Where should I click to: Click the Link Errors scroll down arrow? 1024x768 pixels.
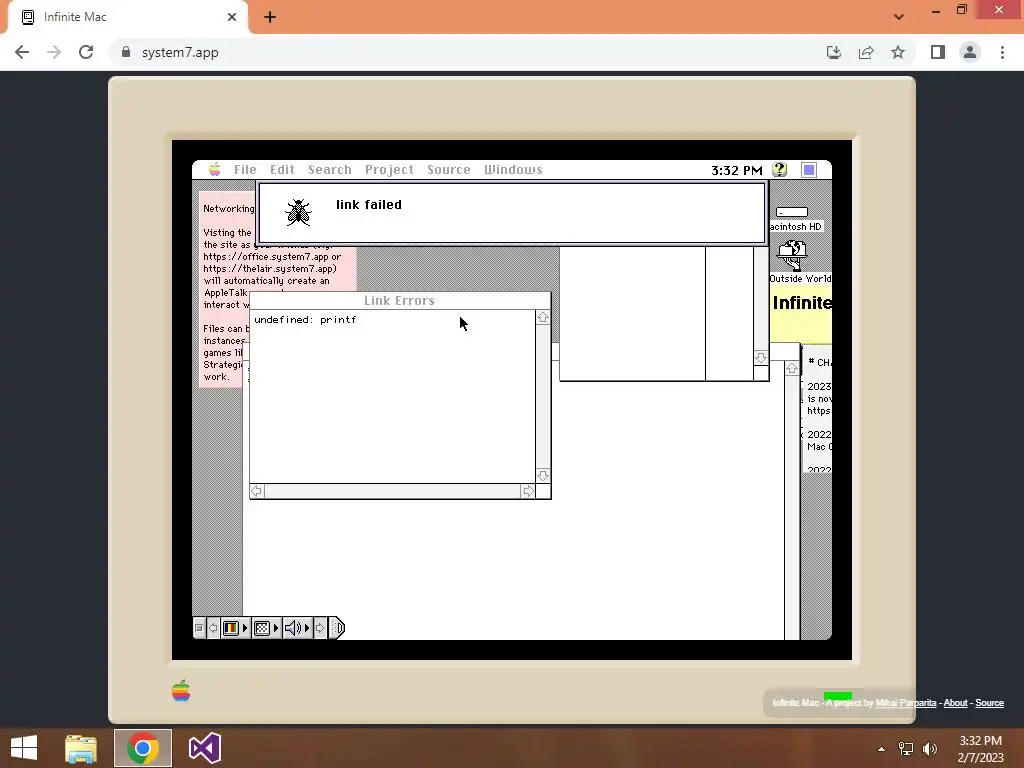pos(543,475)
